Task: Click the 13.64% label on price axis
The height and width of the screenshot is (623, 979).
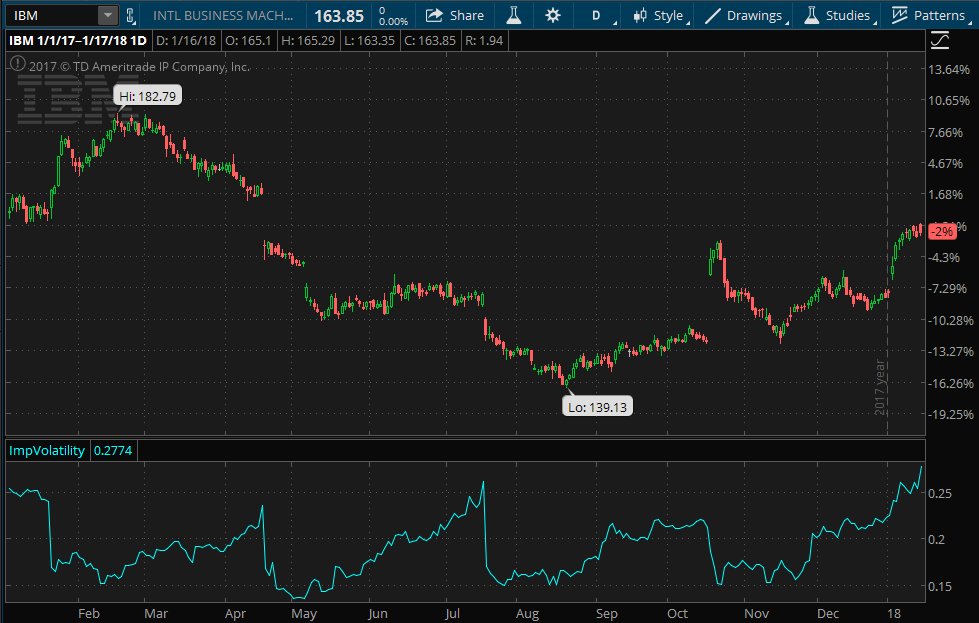Action: click(949, 69)
